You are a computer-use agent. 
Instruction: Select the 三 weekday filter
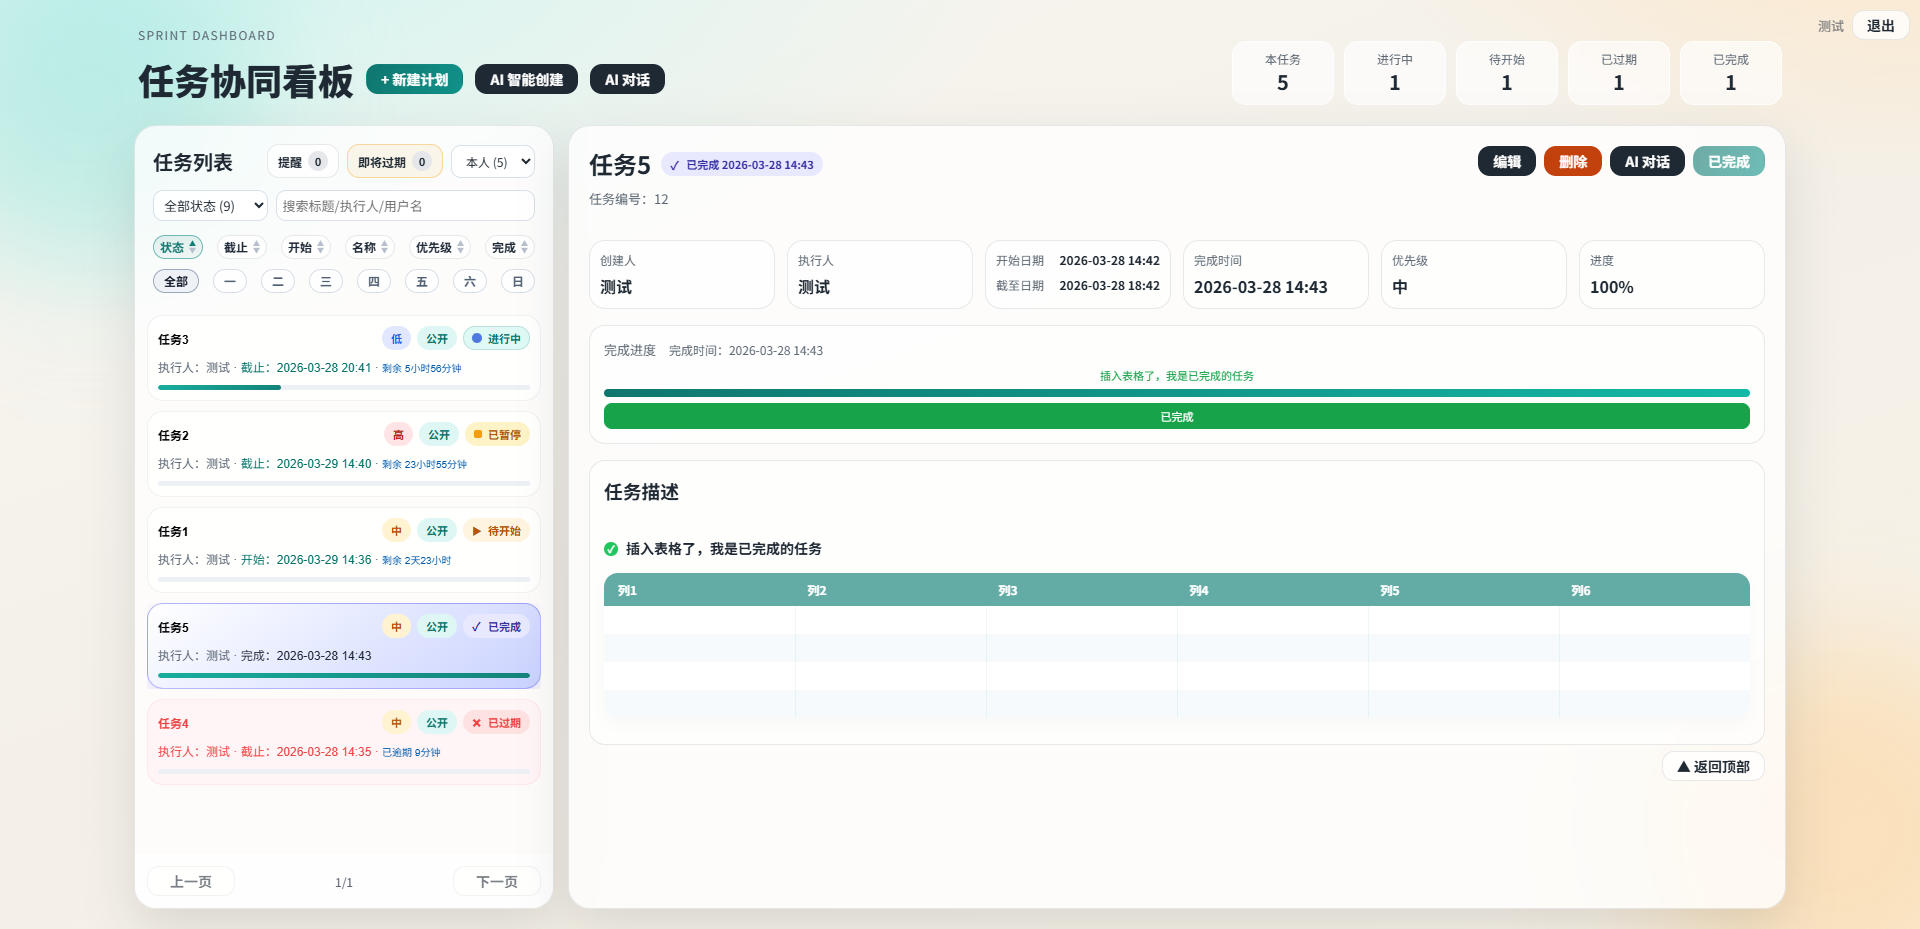click(325, 282)
